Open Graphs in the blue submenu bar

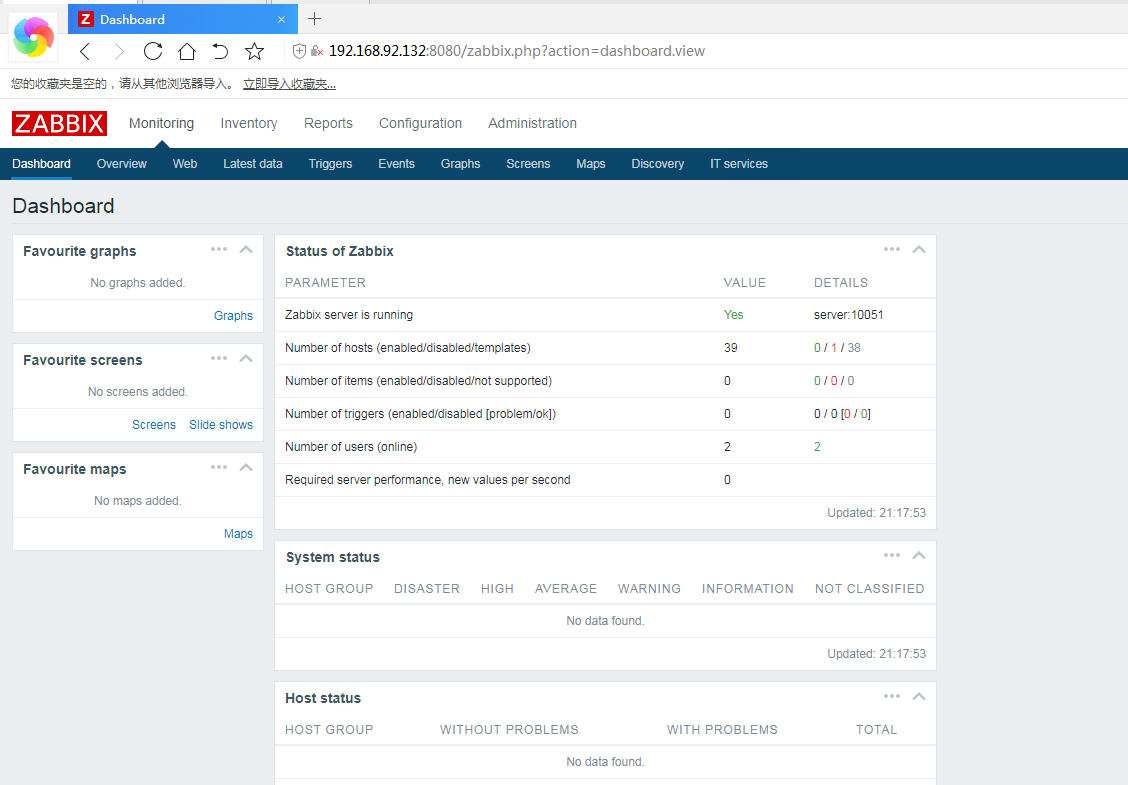tap(460, 164)
